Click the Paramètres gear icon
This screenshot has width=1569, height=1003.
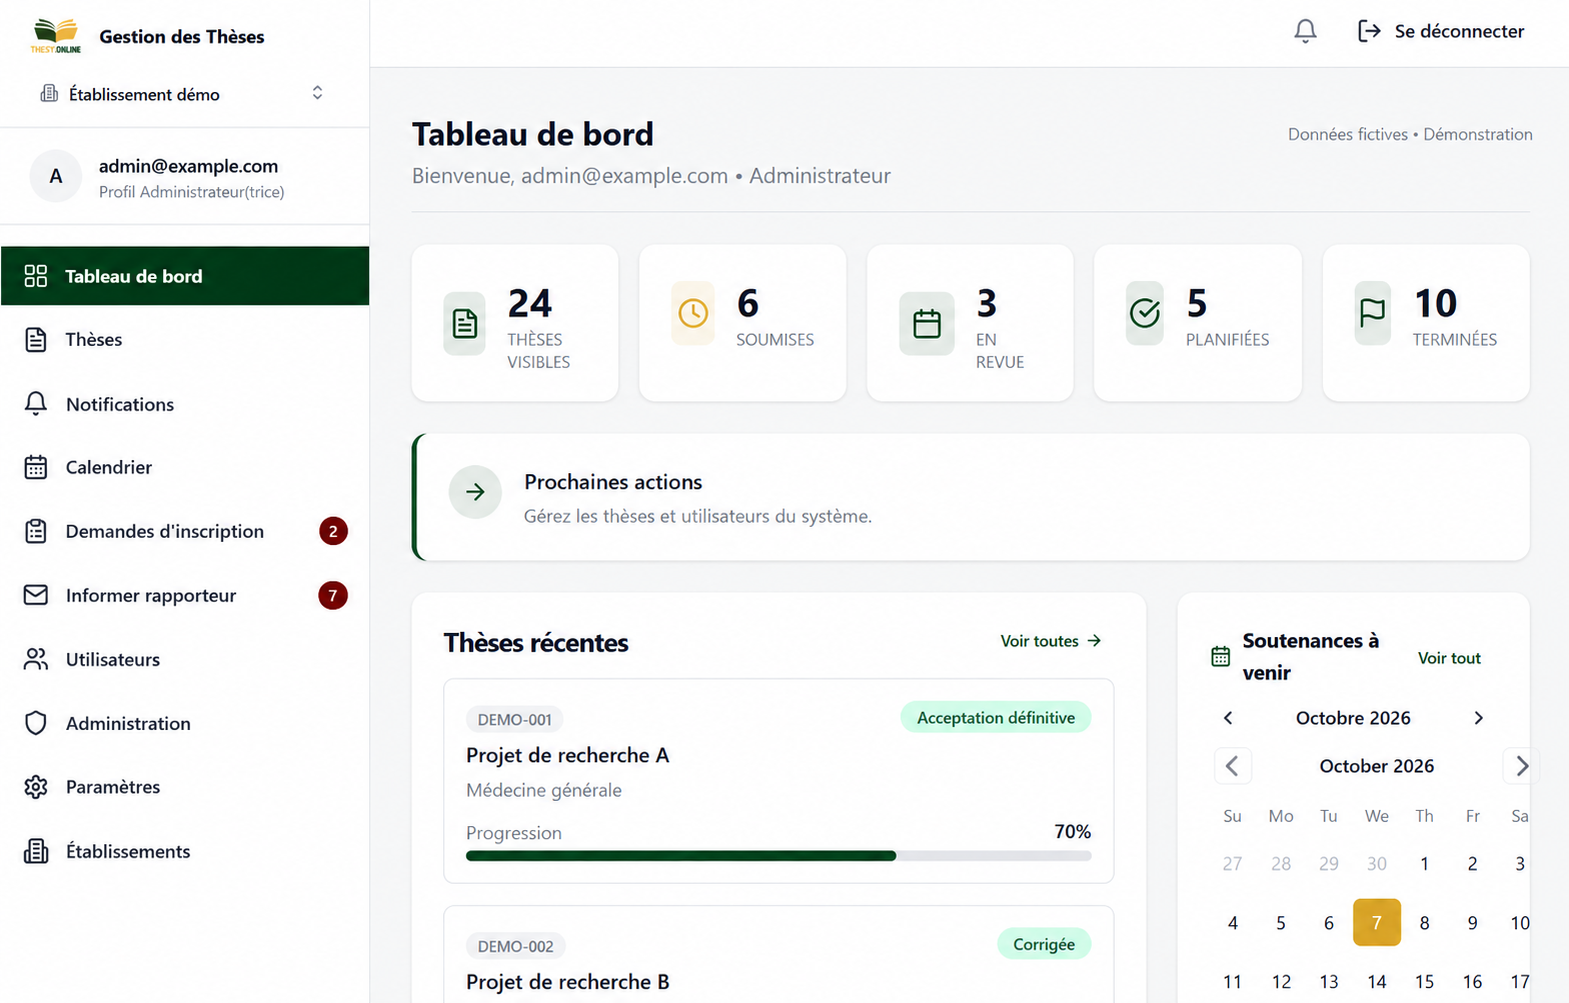pyautogui.click(x=36, y=787)
